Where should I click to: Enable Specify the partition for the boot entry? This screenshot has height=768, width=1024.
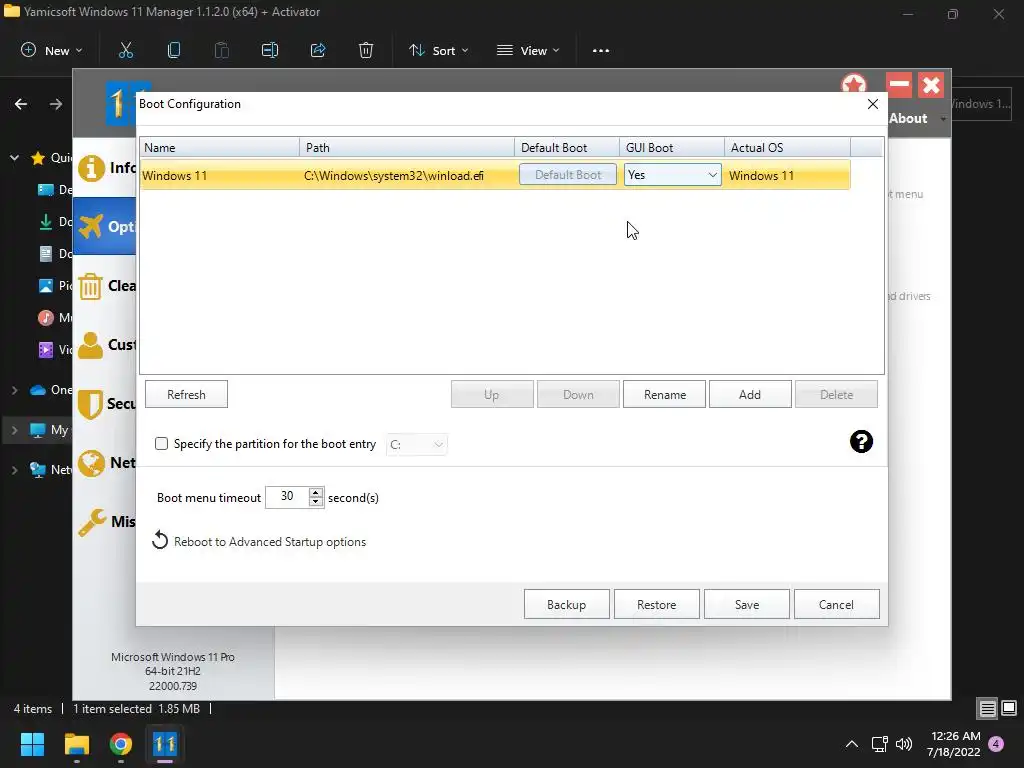coord(161,444)
